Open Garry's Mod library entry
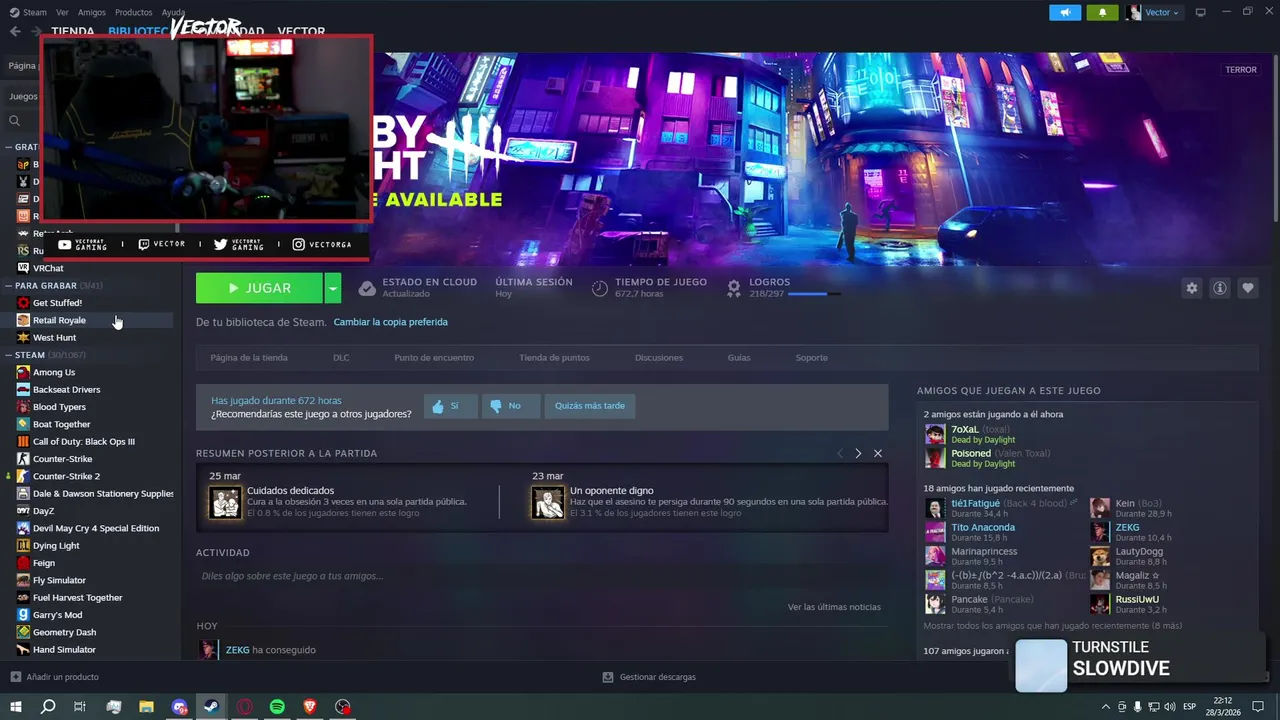Image resolution: width=1280 pixels, height=720 pixels. pyautogui.click(x=57, y=615)
